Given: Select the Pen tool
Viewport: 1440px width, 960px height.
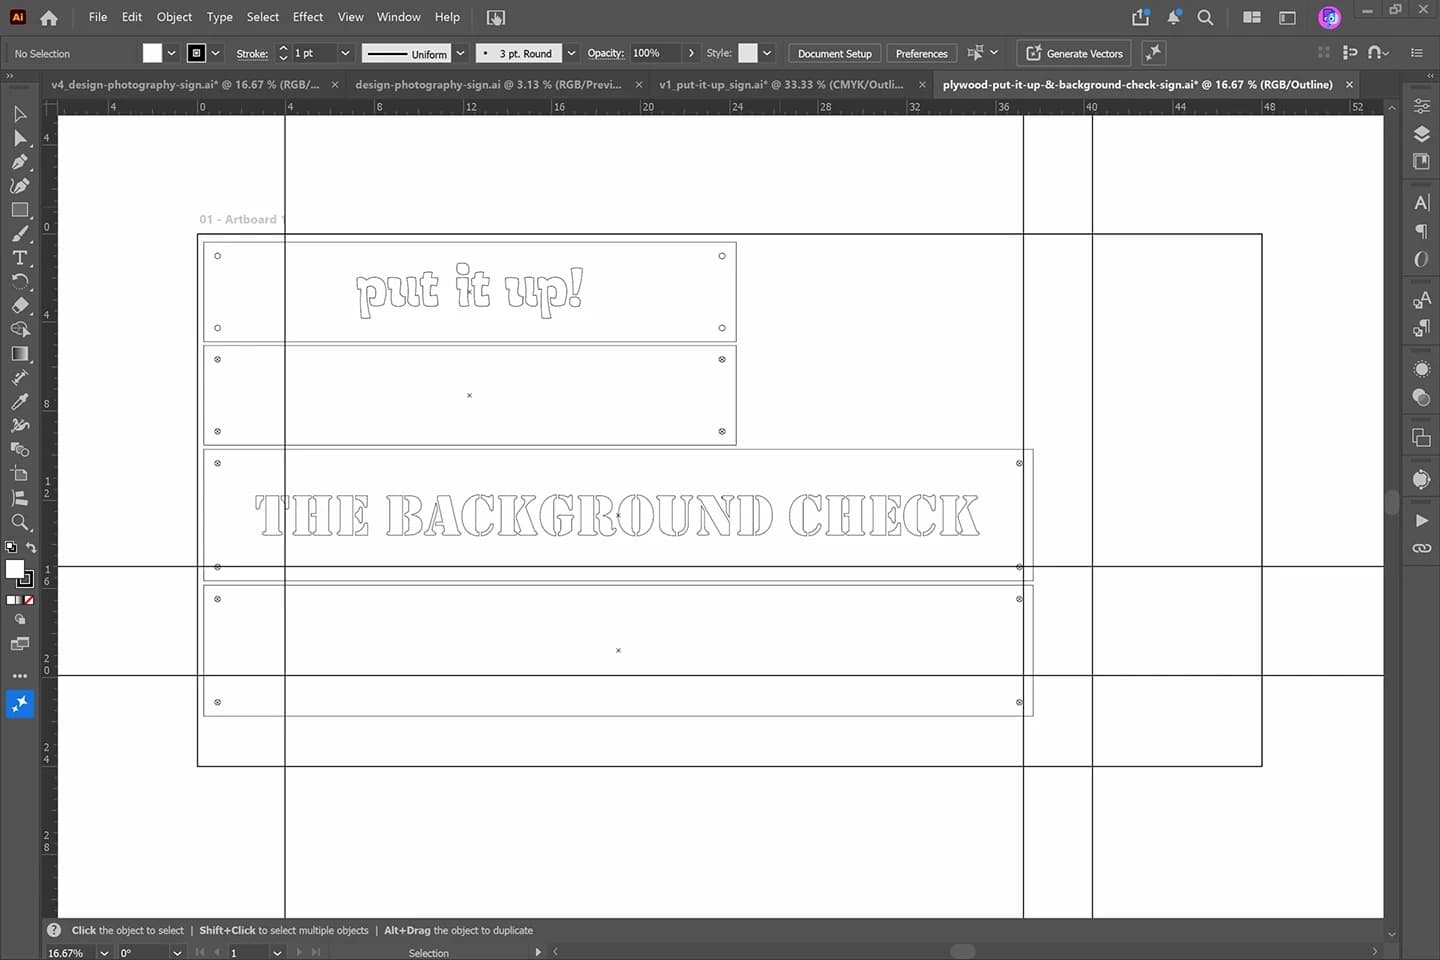Looking at the screenshot, I should (19, 162).
